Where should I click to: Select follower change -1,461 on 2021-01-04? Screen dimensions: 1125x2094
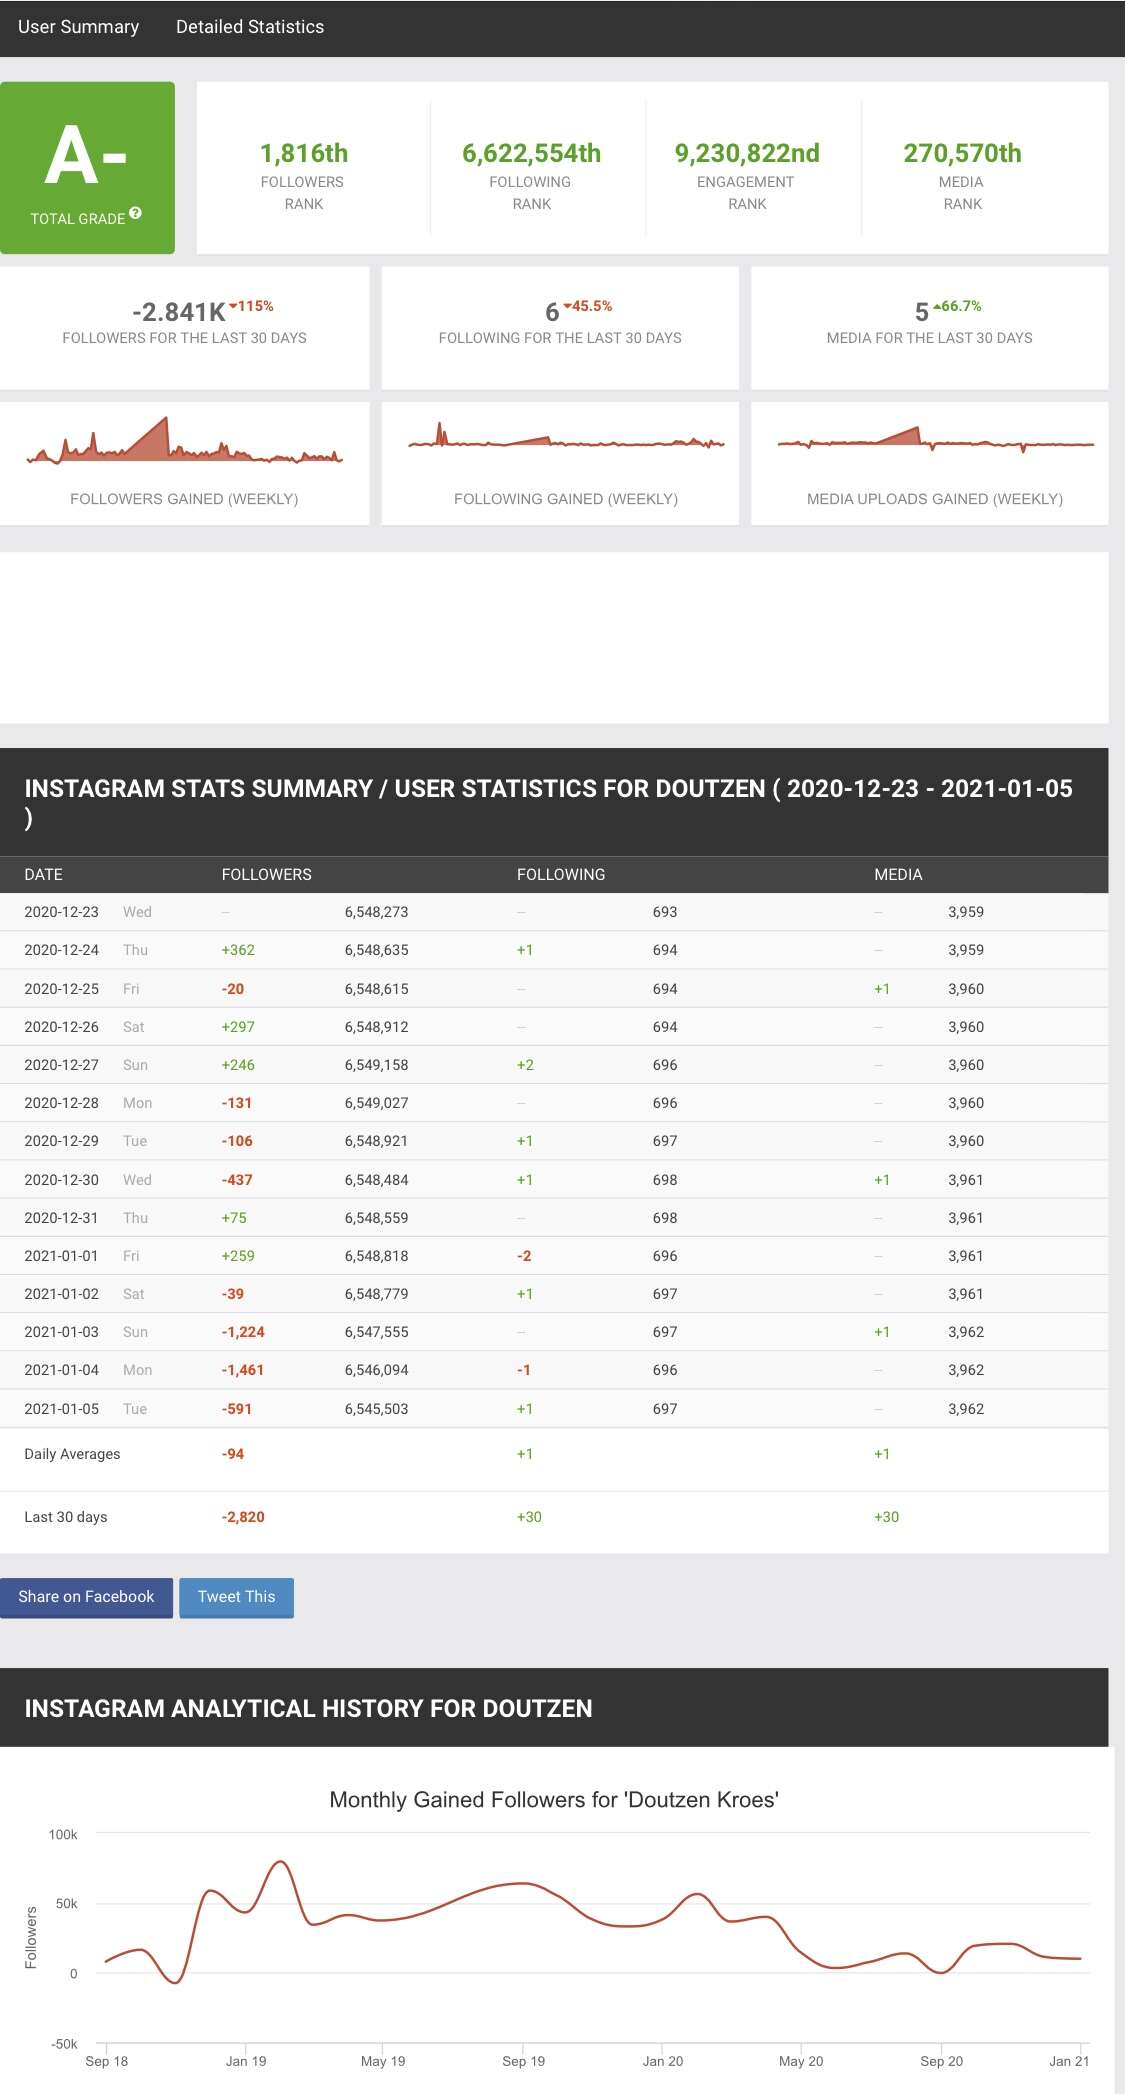click(x=243, y=1370)
